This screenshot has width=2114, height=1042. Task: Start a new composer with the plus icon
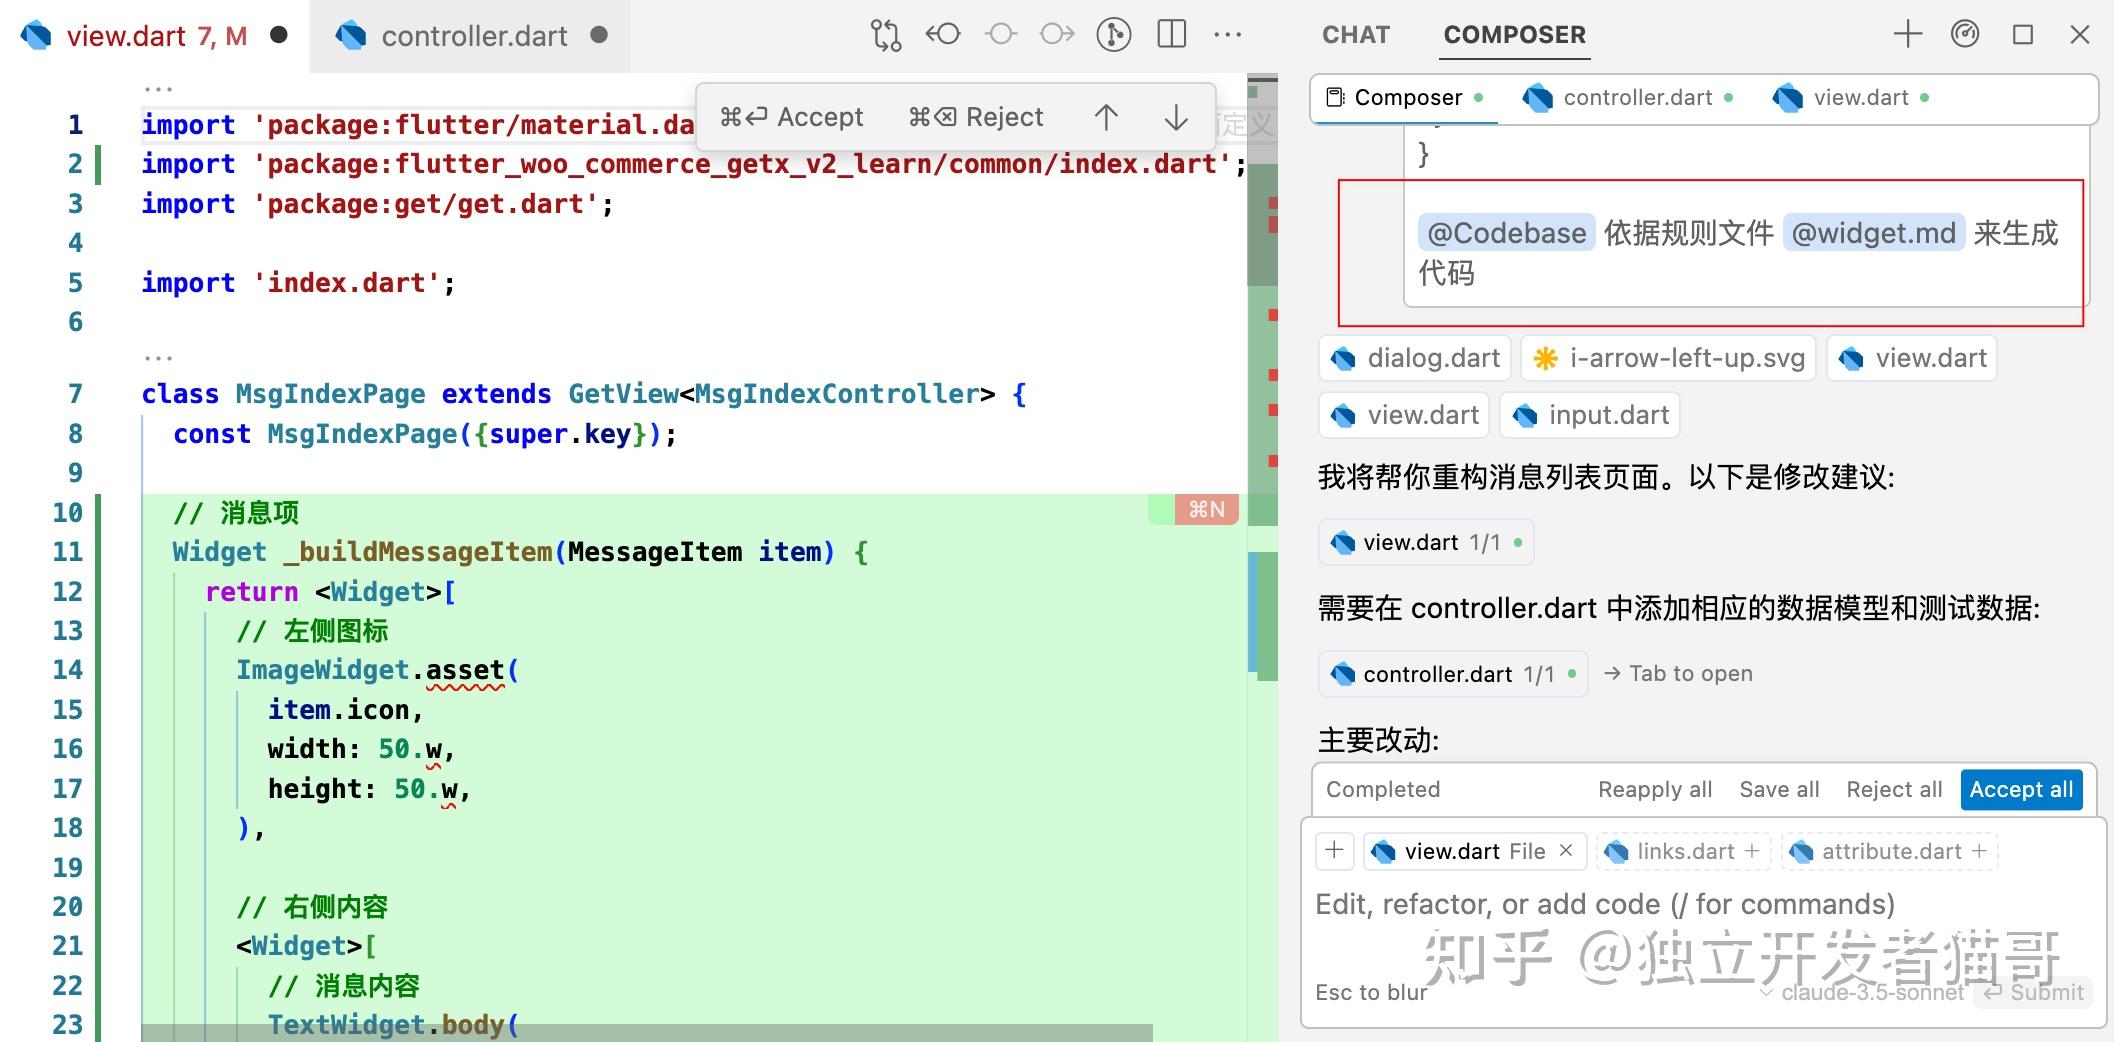tap(1907, 33)
